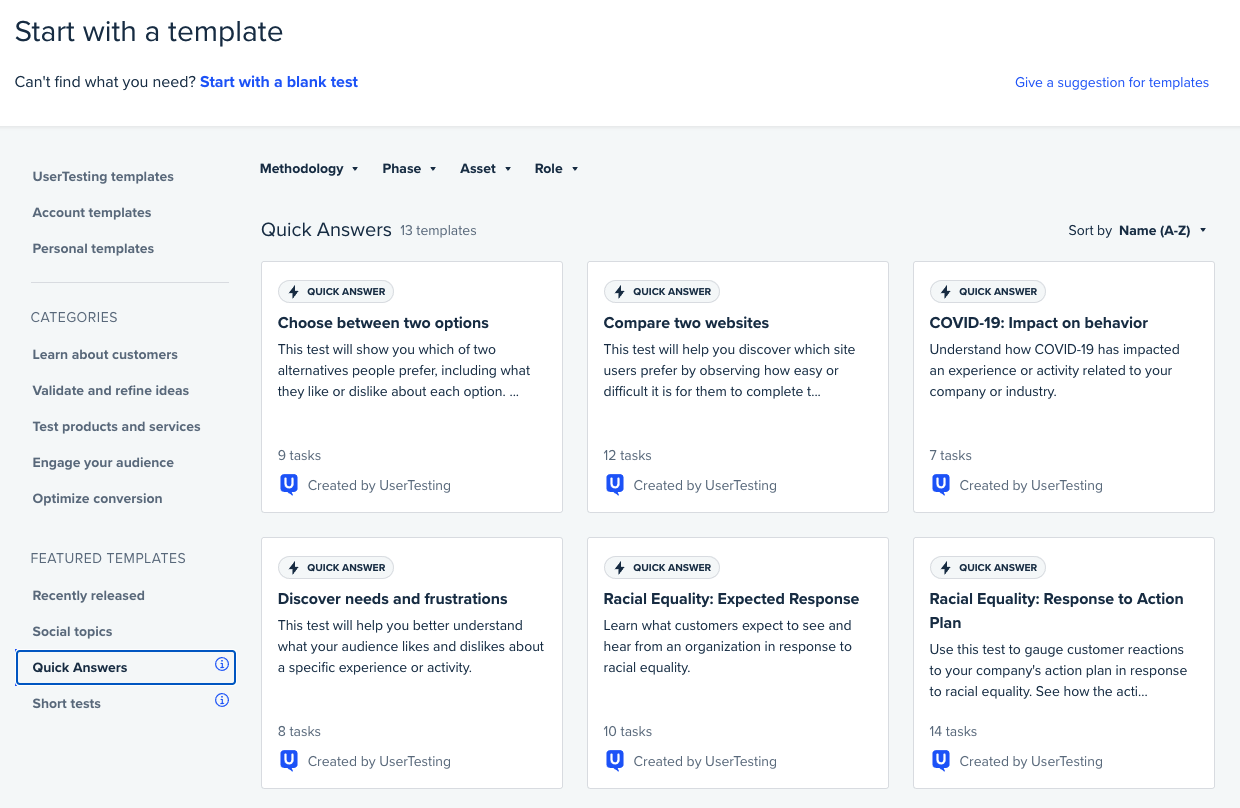Click Quick Answer badge on Choose between two options
This screenshot has width=1240, height=808.
tap(336, 292)
